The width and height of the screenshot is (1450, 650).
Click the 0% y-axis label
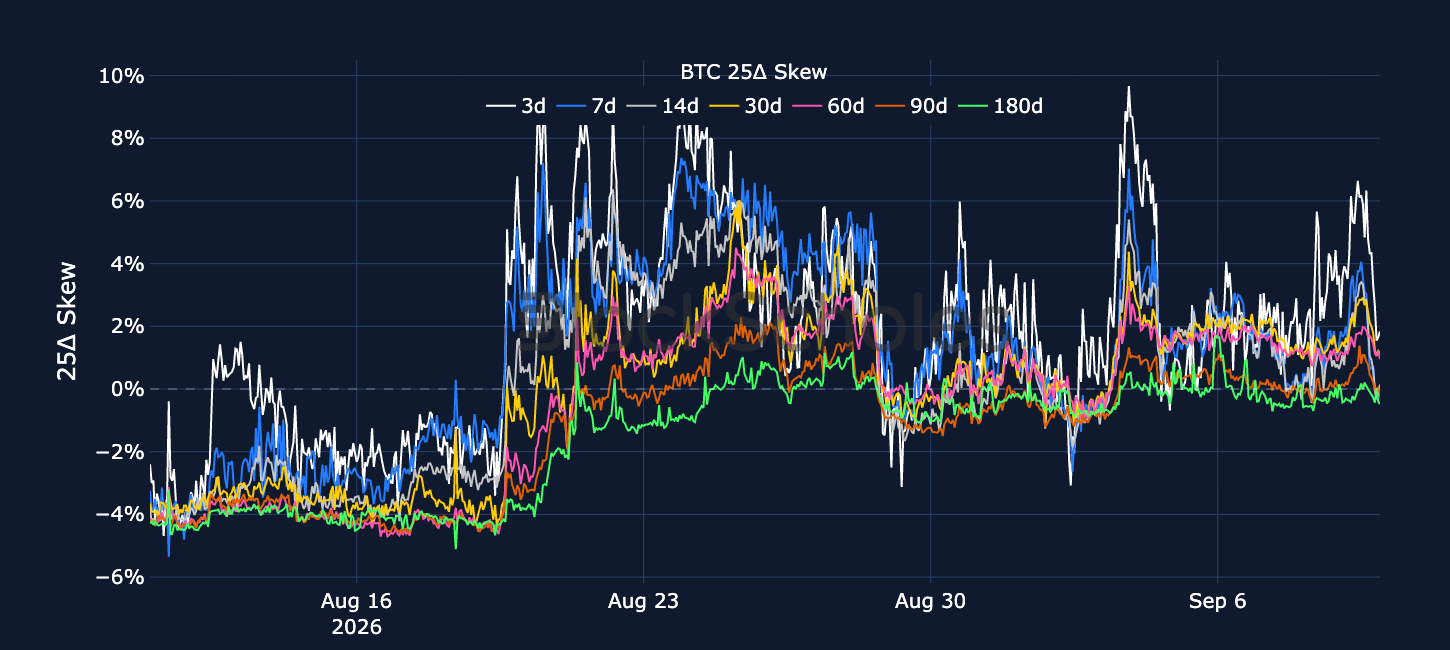(x=127, y=389)
